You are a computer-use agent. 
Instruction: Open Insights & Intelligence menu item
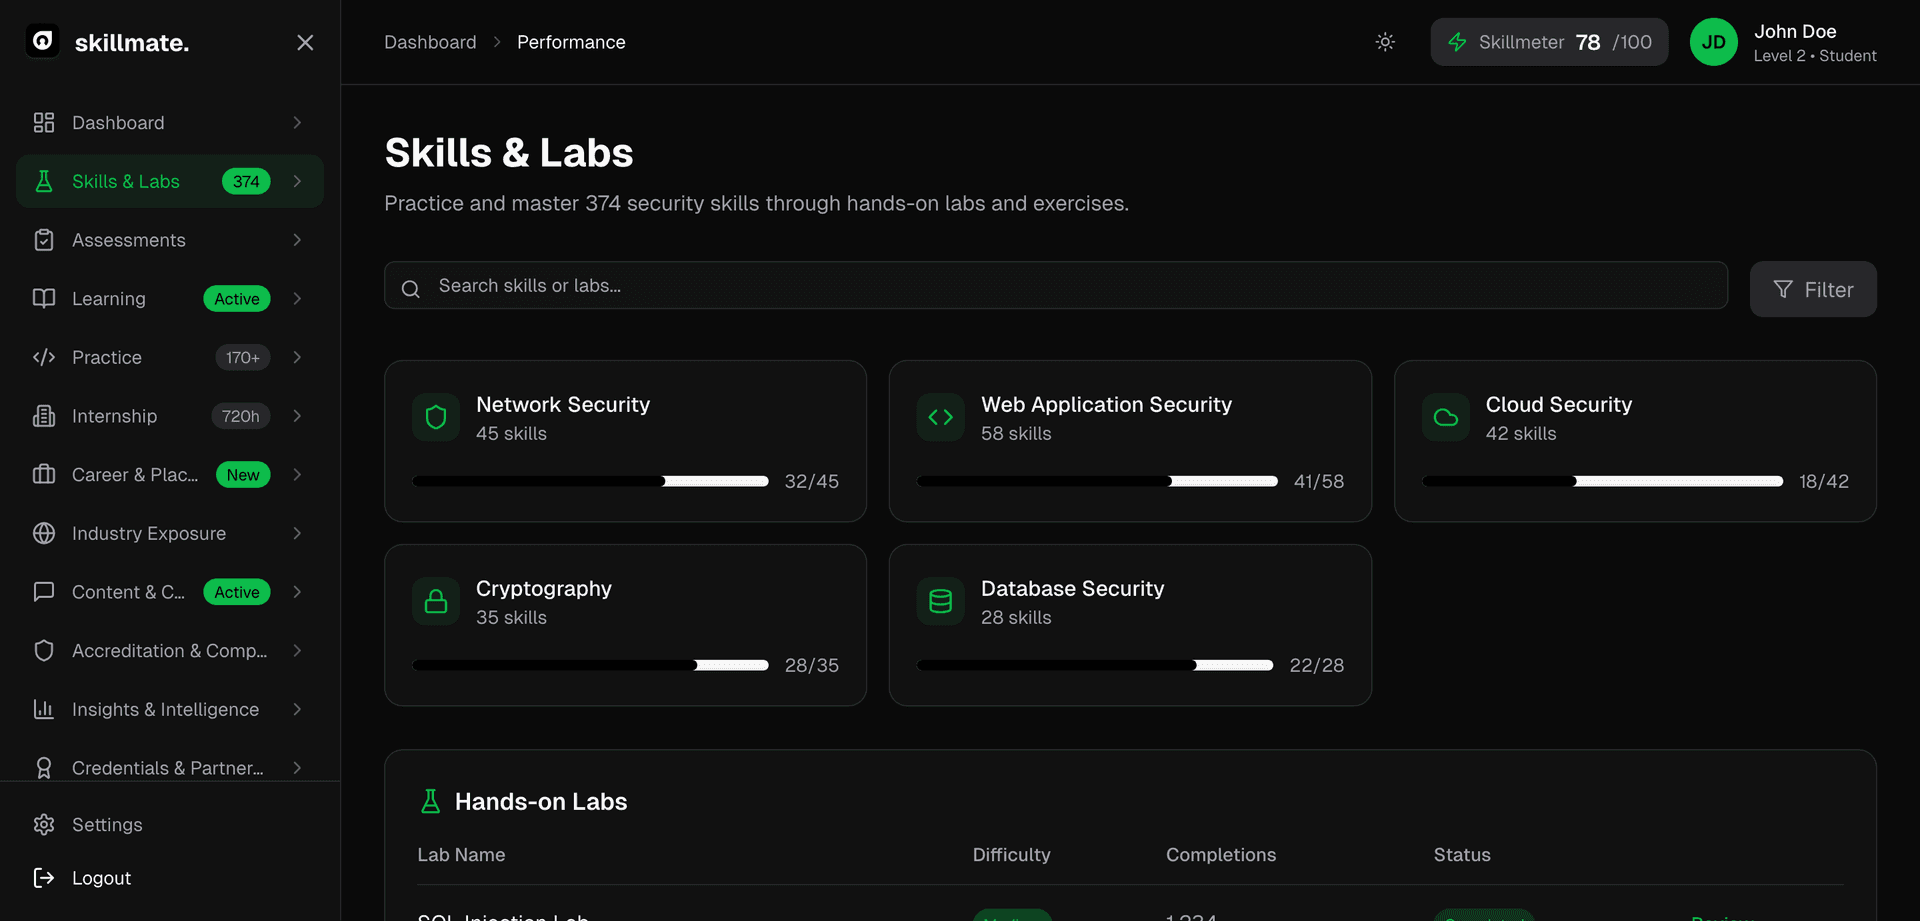[x=170, y=709]
